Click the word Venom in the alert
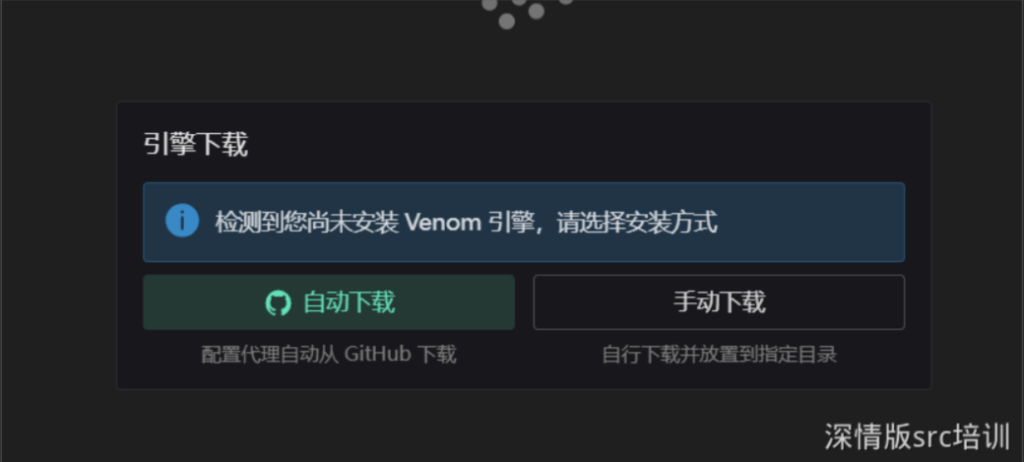The height and width of the screenshot is (462, 1024). coord(443,223)
